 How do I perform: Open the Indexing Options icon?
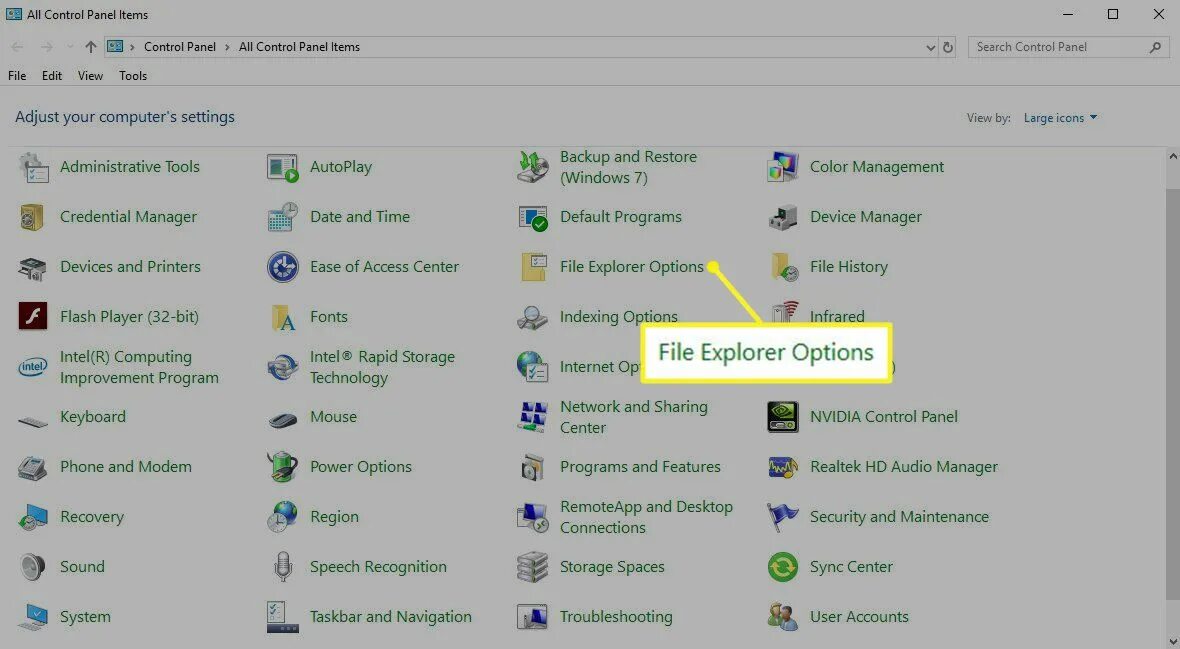(533, 317)
